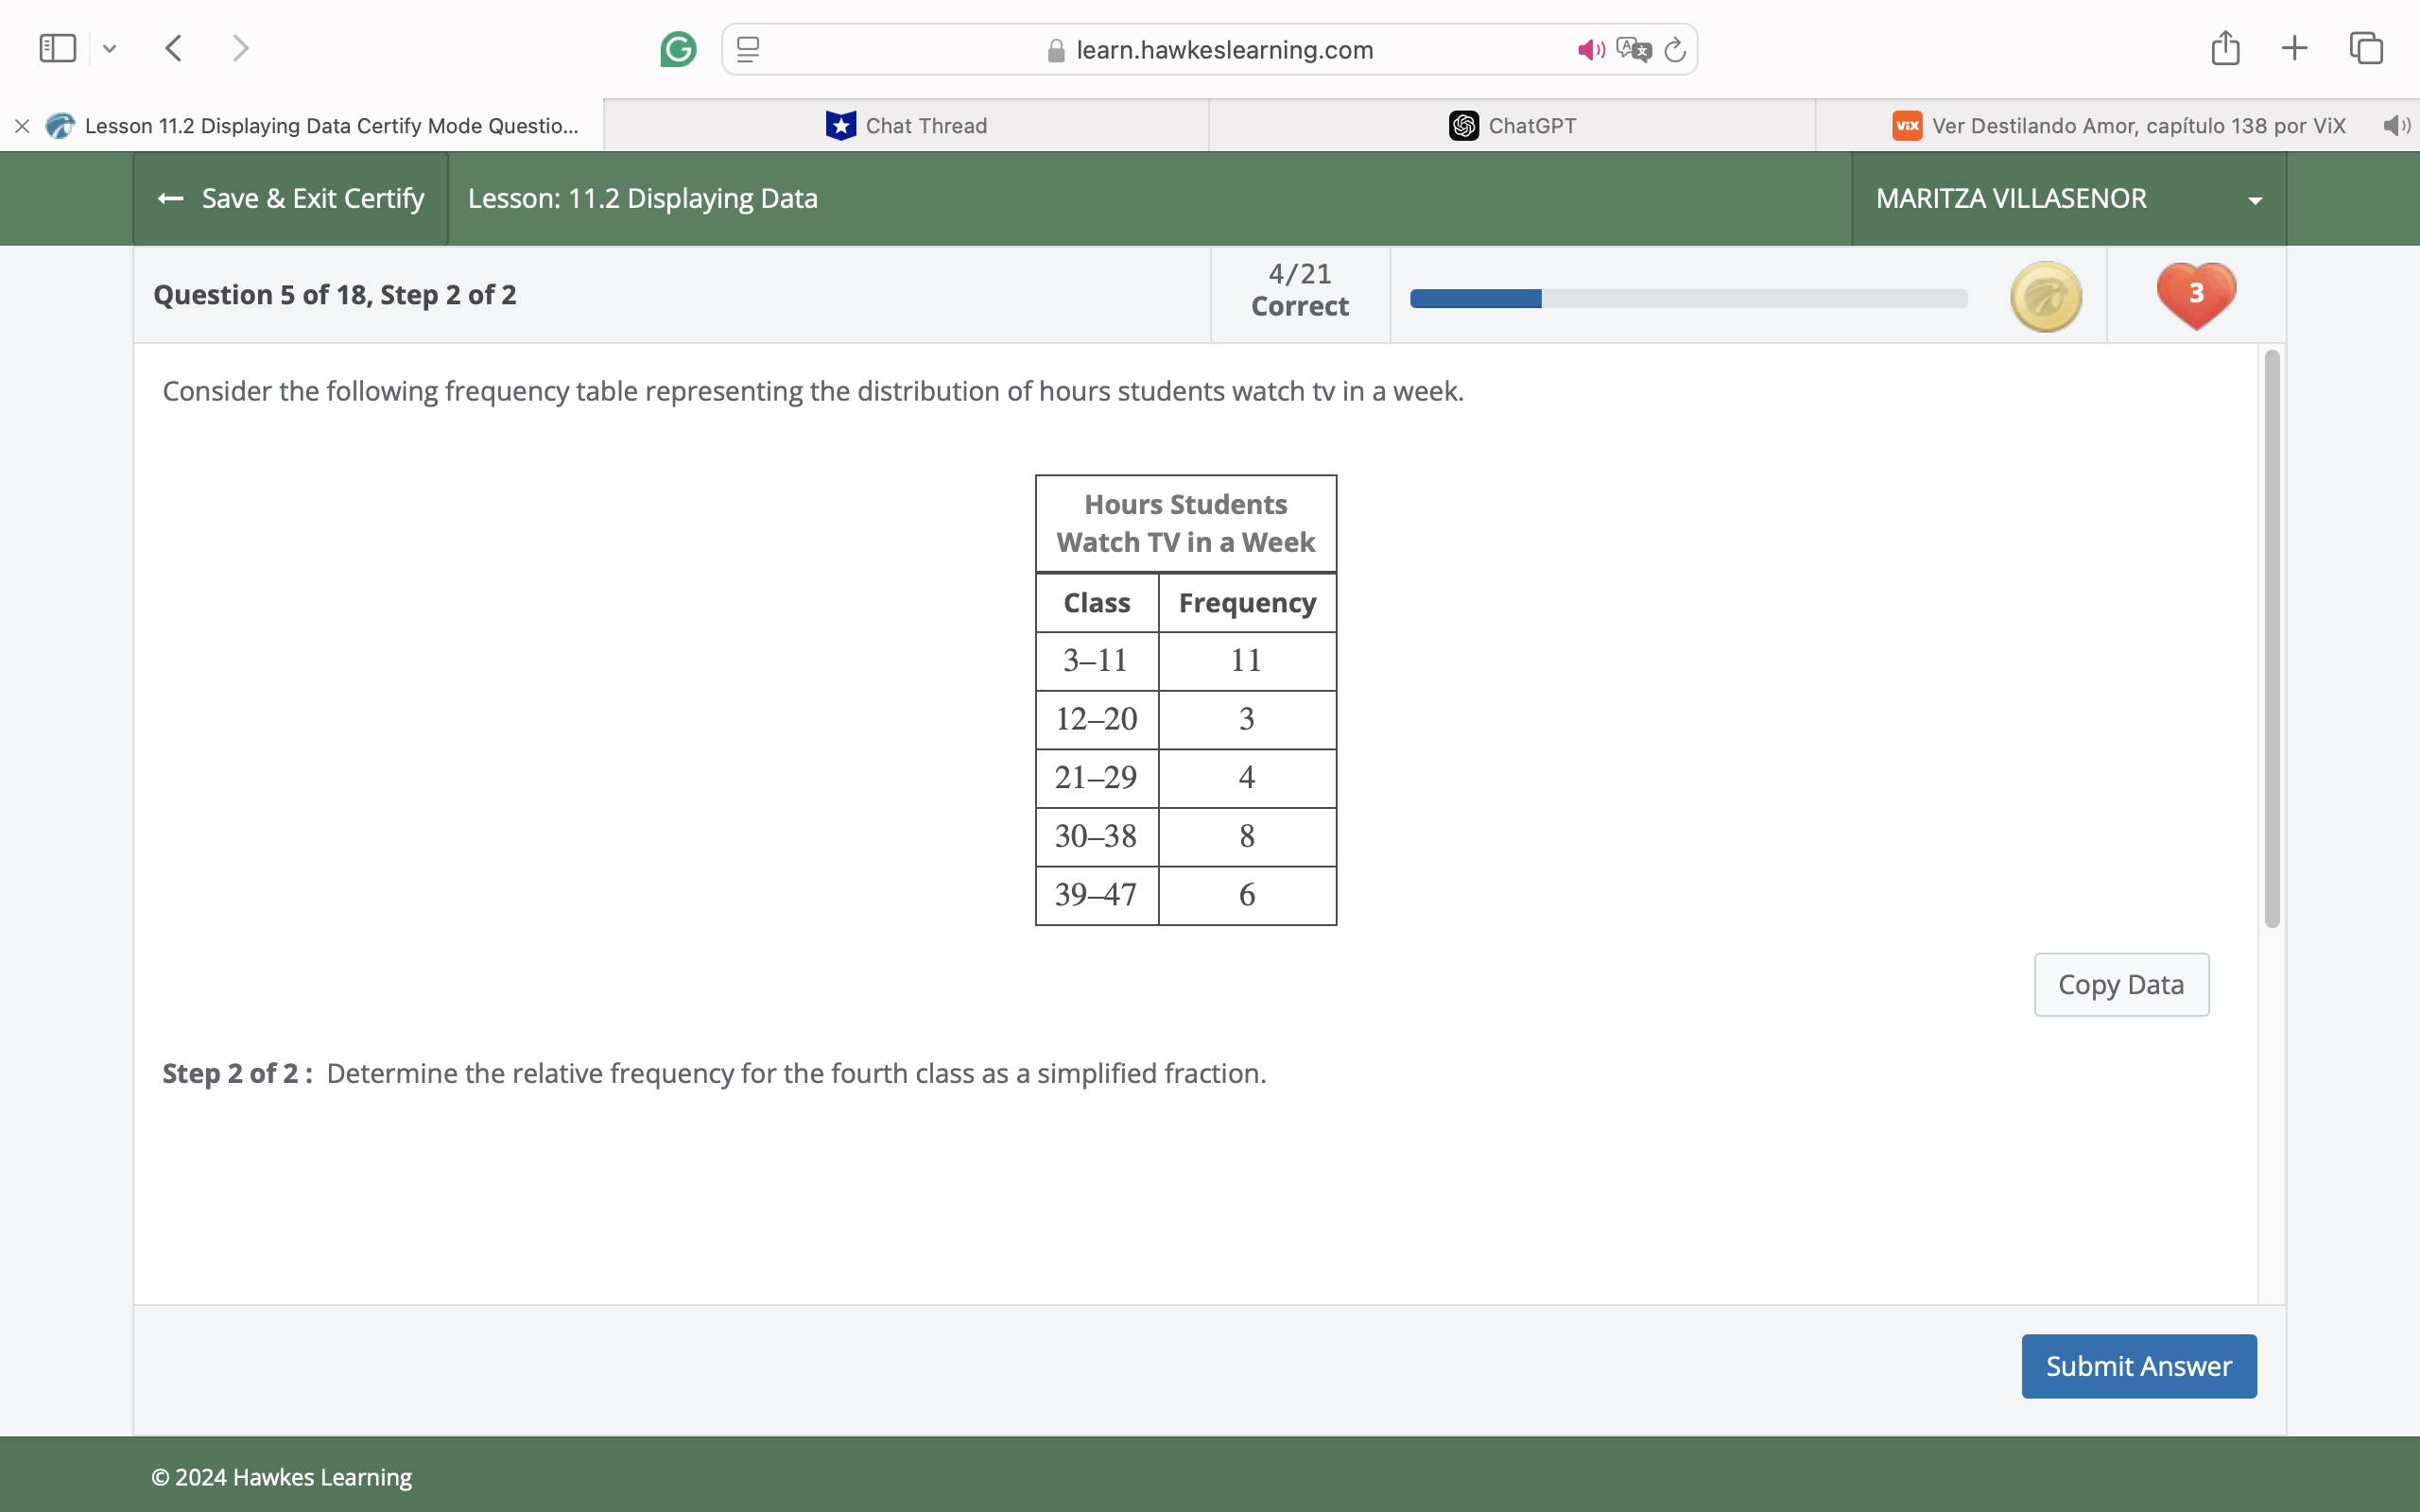Image resolution: width=2420 pixels, height=1512 pixels.
Task: Click Submit Answer
Action: tap(2138, 1366)
